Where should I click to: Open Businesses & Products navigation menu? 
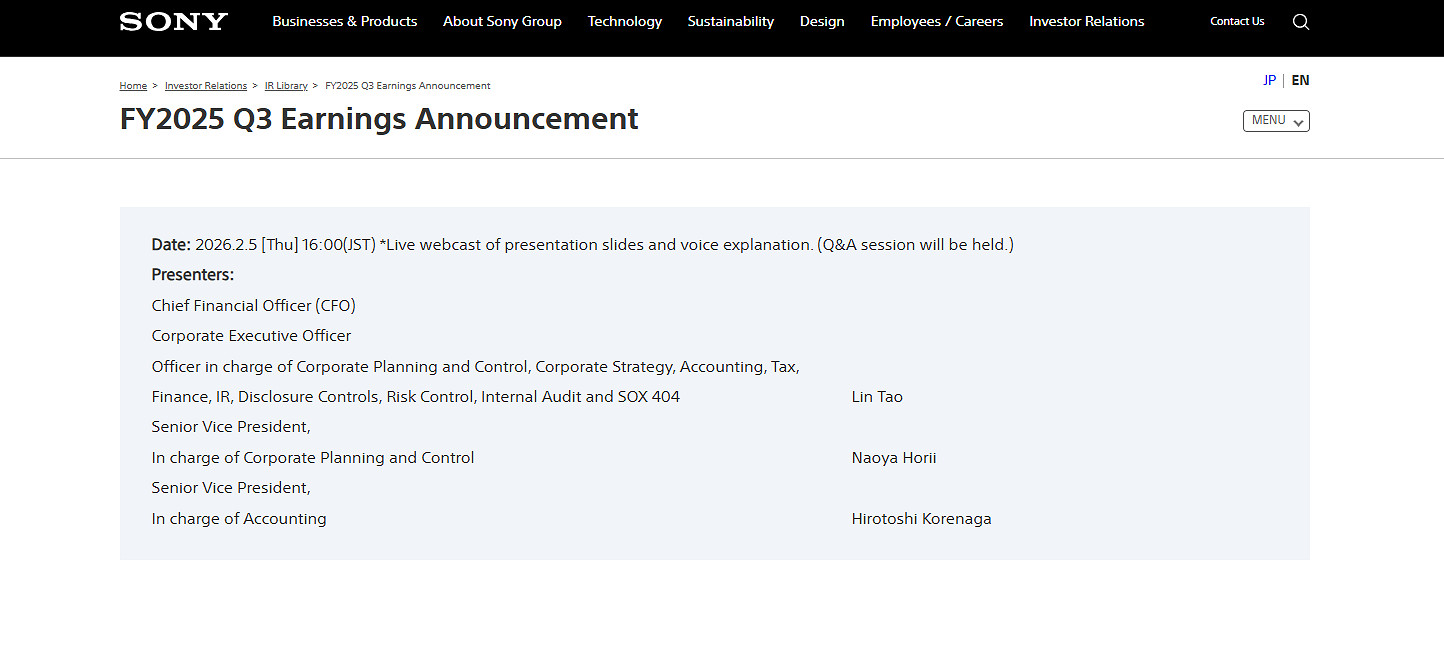coord(344,21)
